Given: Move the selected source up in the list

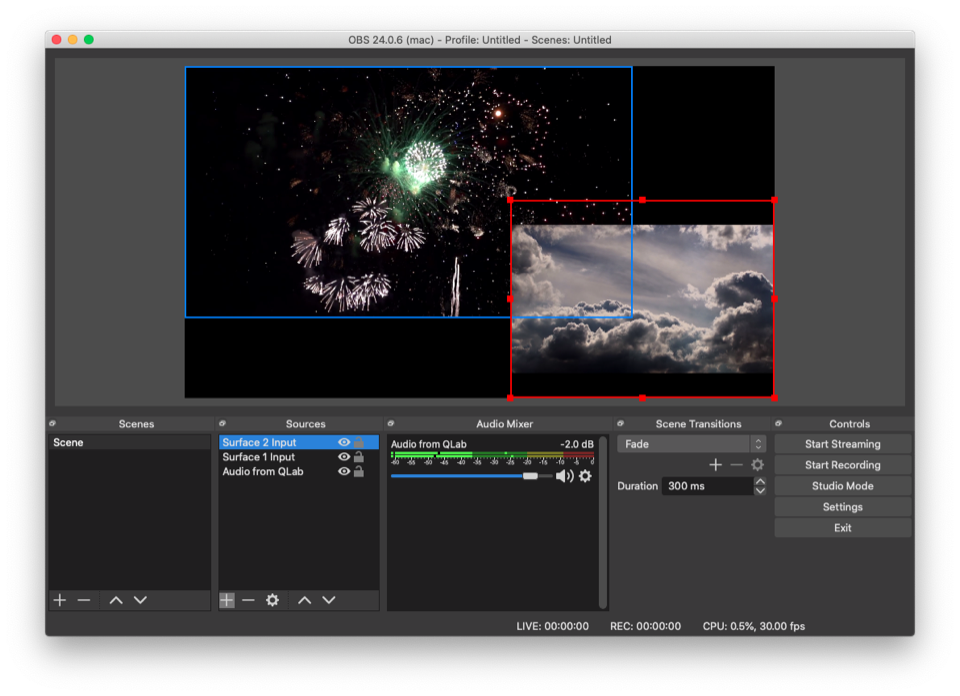Looking at the screenshot, I should tap(304, 600).
